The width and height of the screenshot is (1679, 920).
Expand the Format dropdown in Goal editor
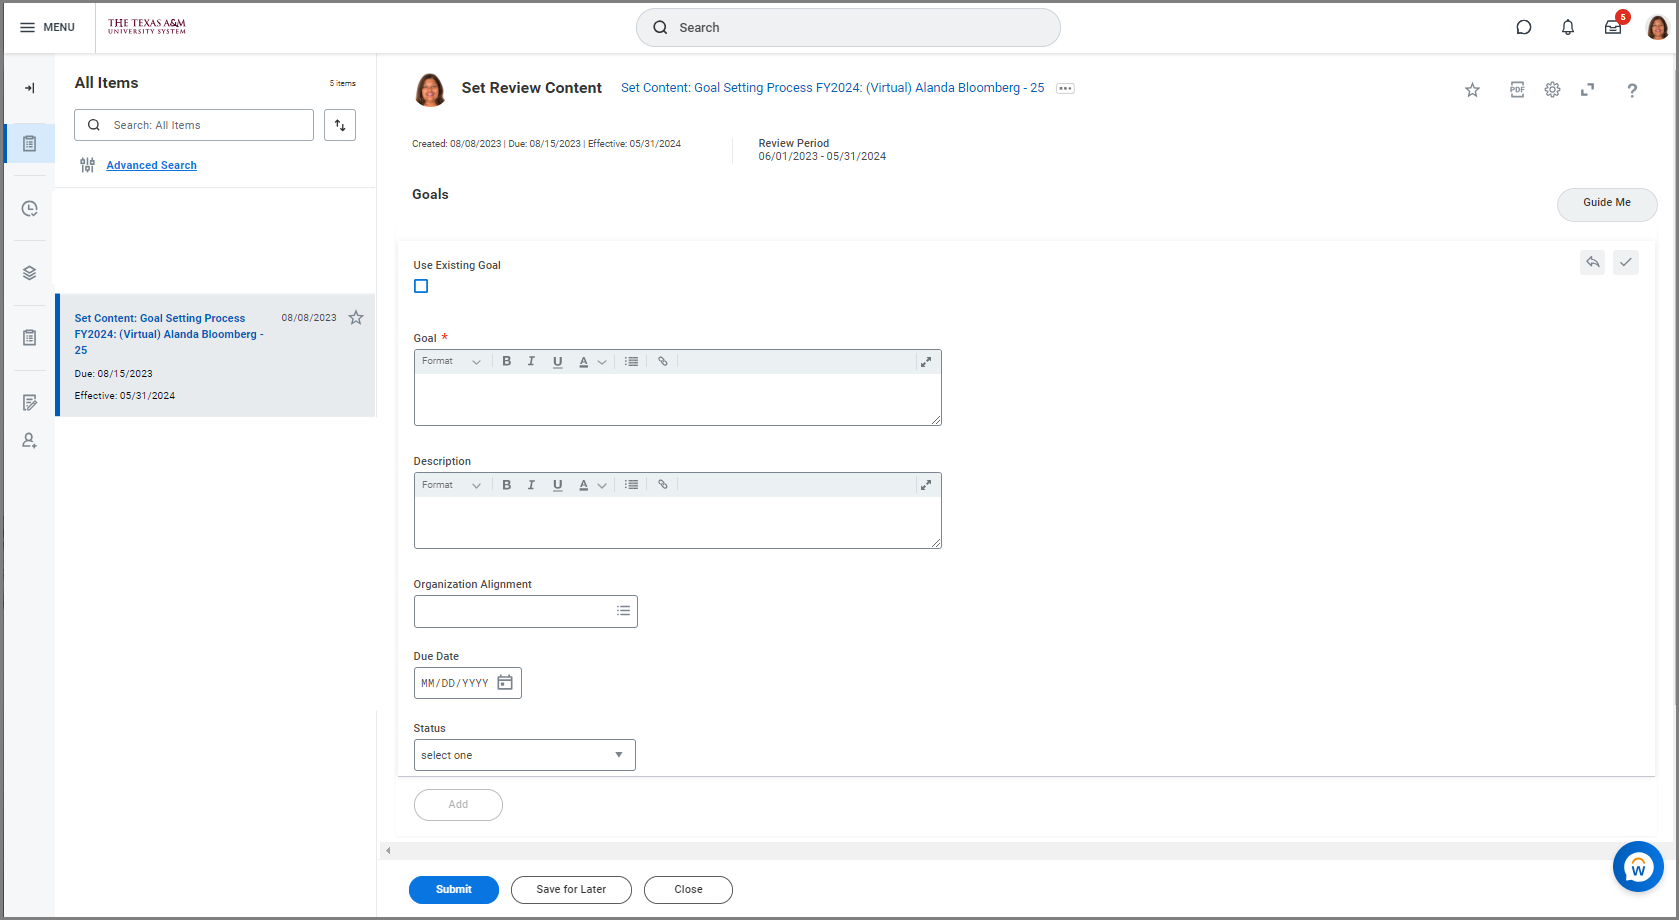(x=451, y=362)
